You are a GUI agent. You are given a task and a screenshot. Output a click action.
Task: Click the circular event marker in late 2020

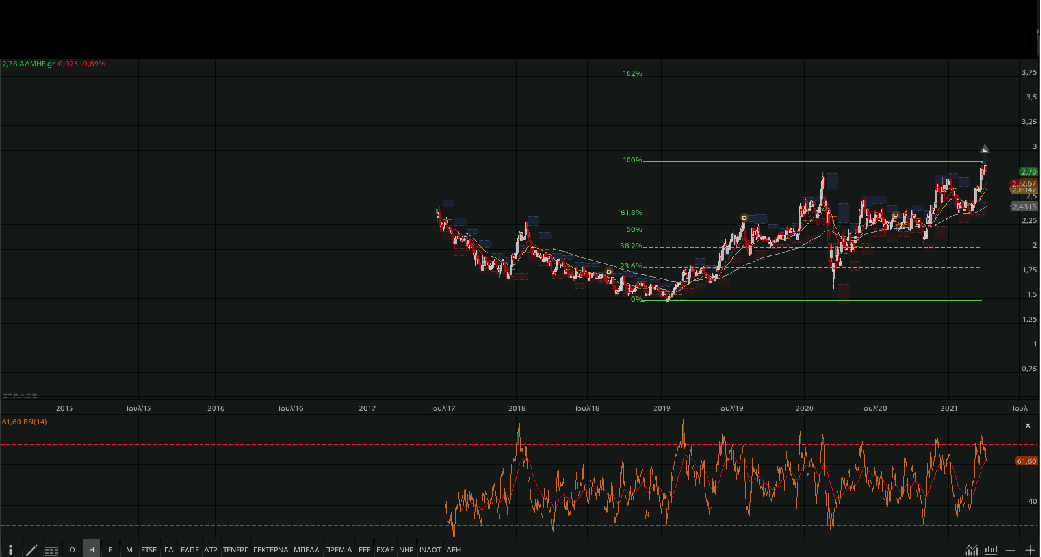tap(895, 216)
